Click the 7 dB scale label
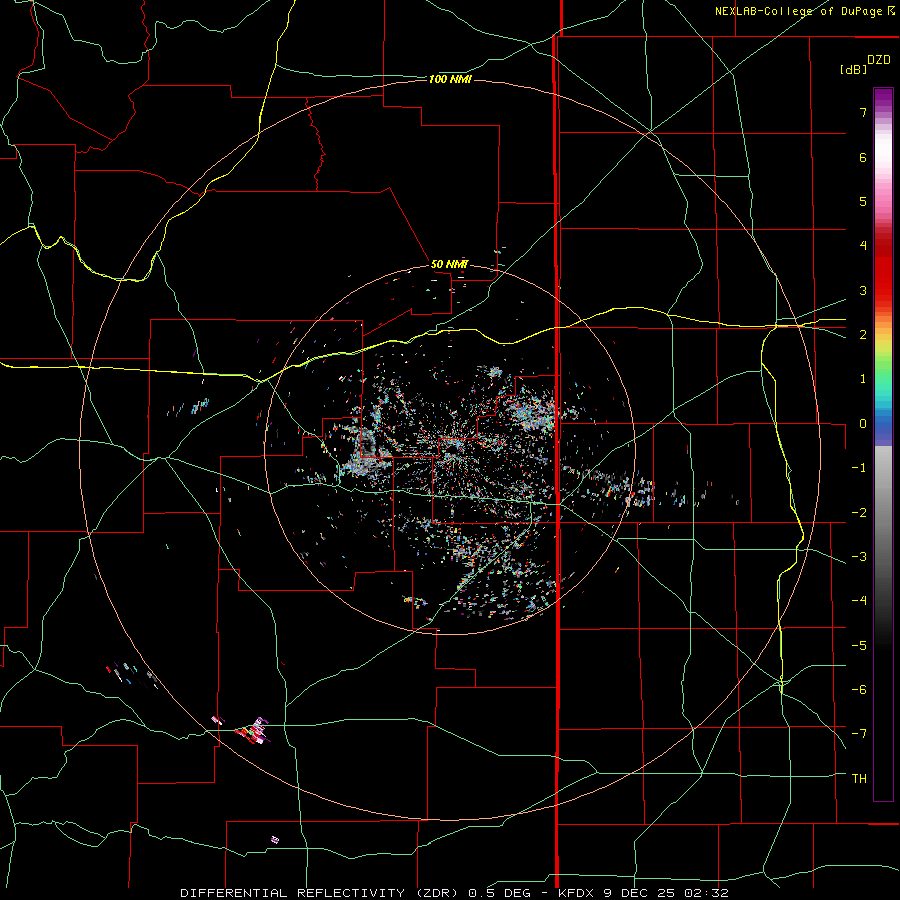Viewport: 900px width, 900px height. pos(863,112)
